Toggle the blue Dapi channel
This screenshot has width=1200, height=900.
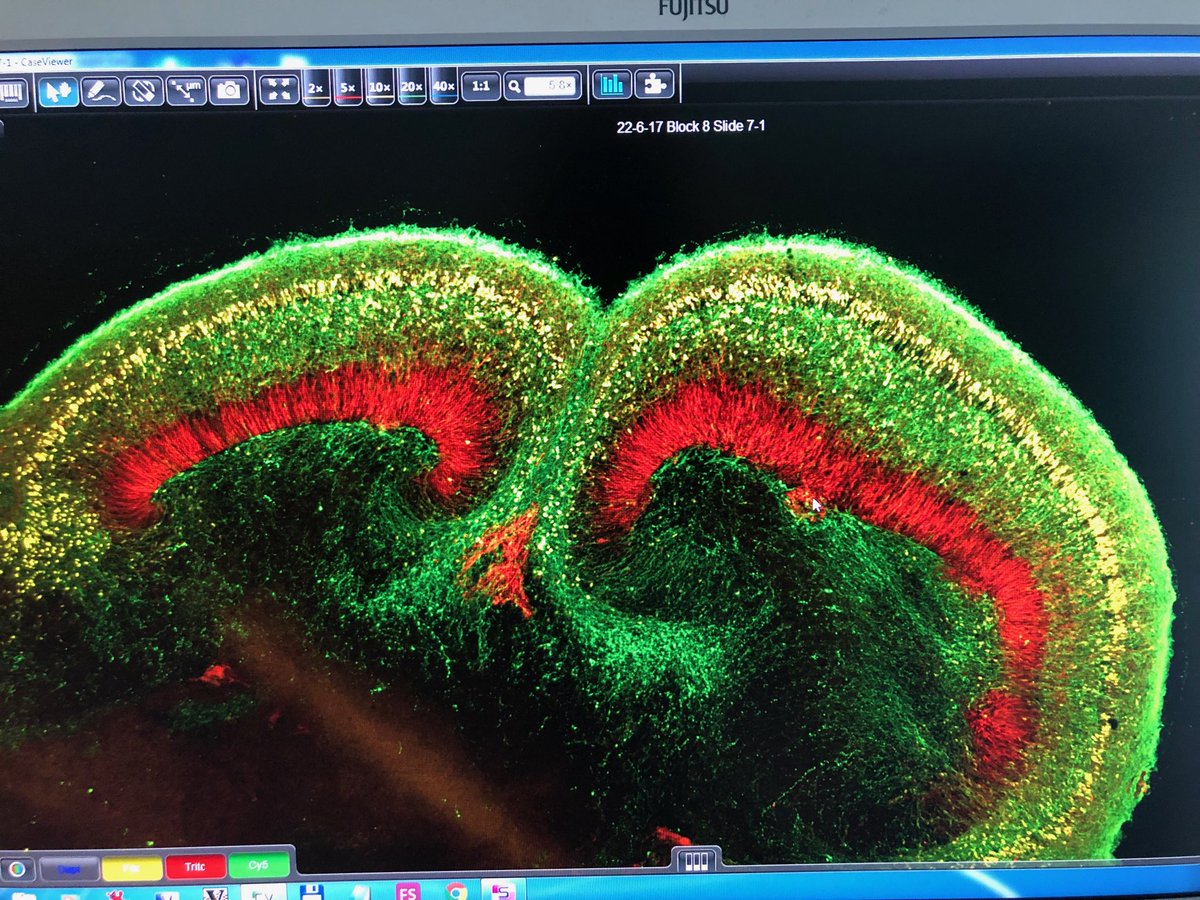point(69,869)
